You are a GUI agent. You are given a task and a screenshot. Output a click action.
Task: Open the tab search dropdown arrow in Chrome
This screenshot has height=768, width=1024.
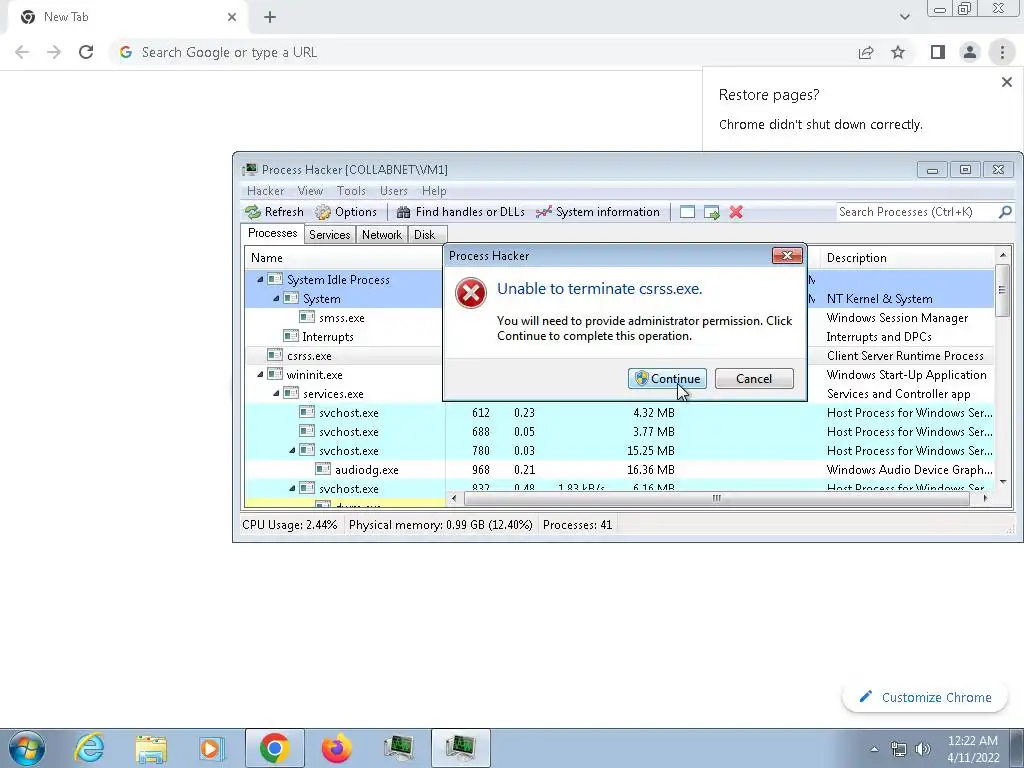tap(904, 17)
